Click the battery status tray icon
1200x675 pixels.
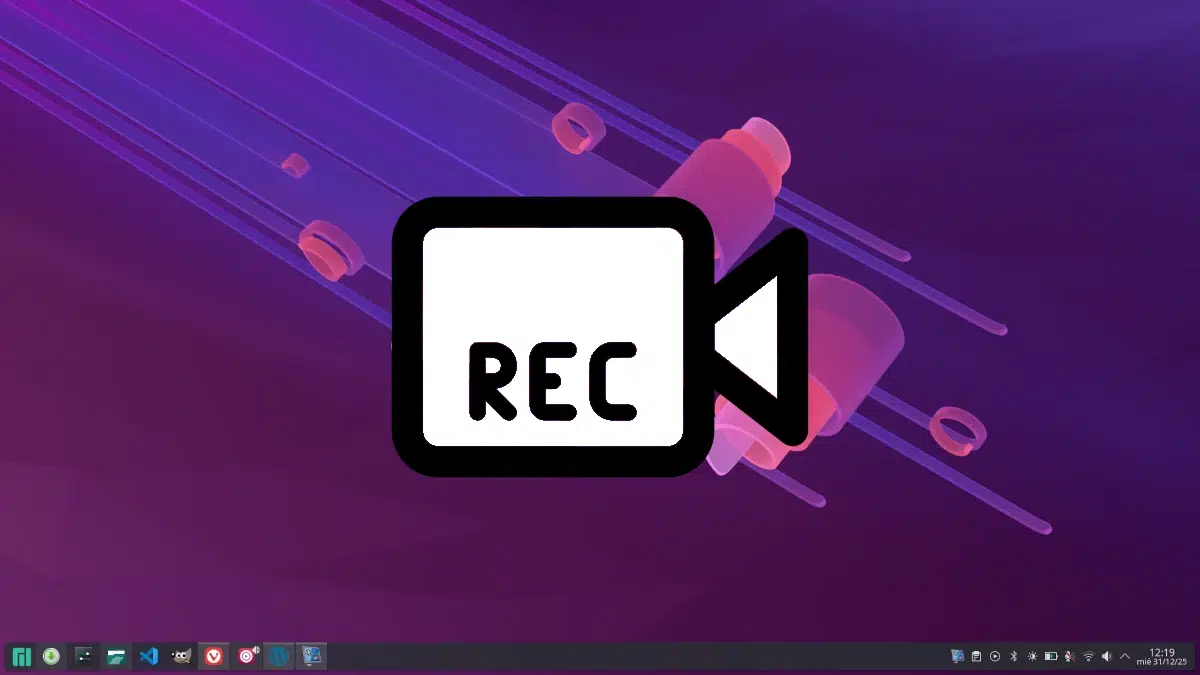click(1051, 657)
